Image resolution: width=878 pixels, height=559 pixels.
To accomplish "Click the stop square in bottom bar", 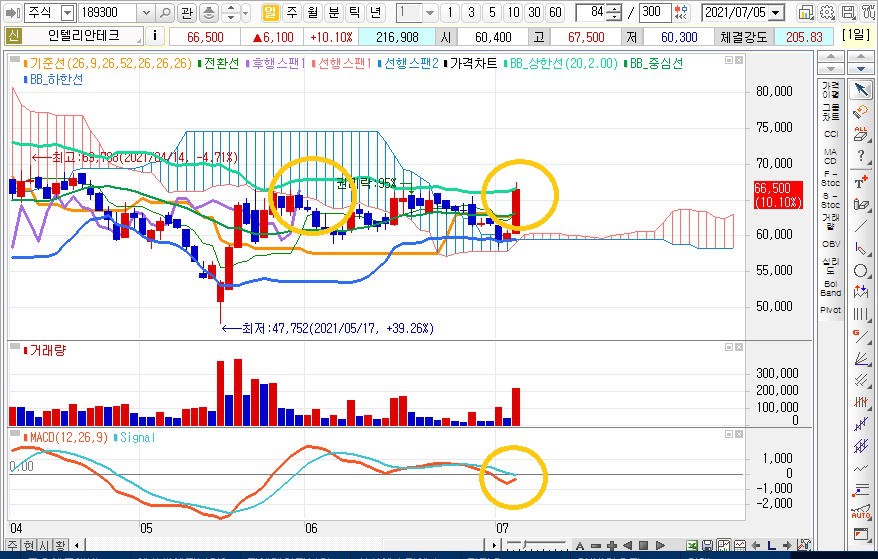I will pos(644,545).
